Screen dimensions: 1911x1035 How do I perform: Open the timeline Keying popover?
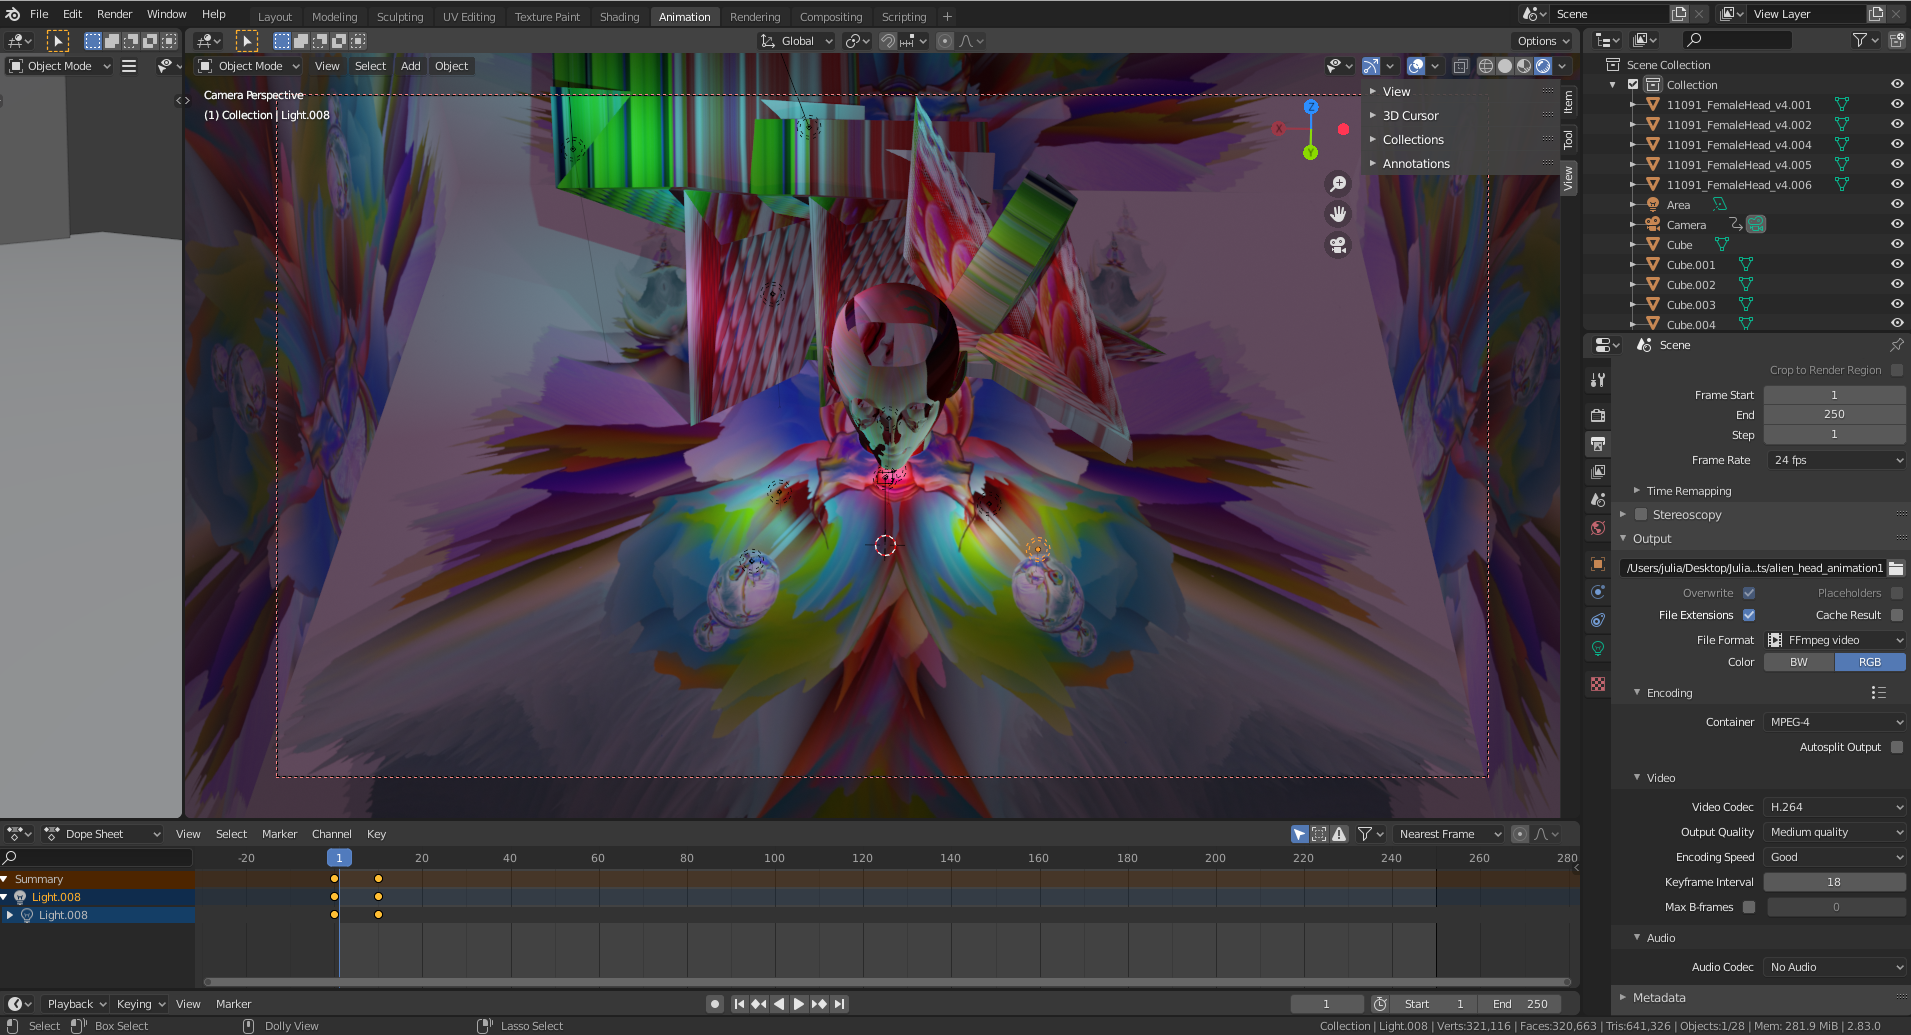[x=140, y=1004]
